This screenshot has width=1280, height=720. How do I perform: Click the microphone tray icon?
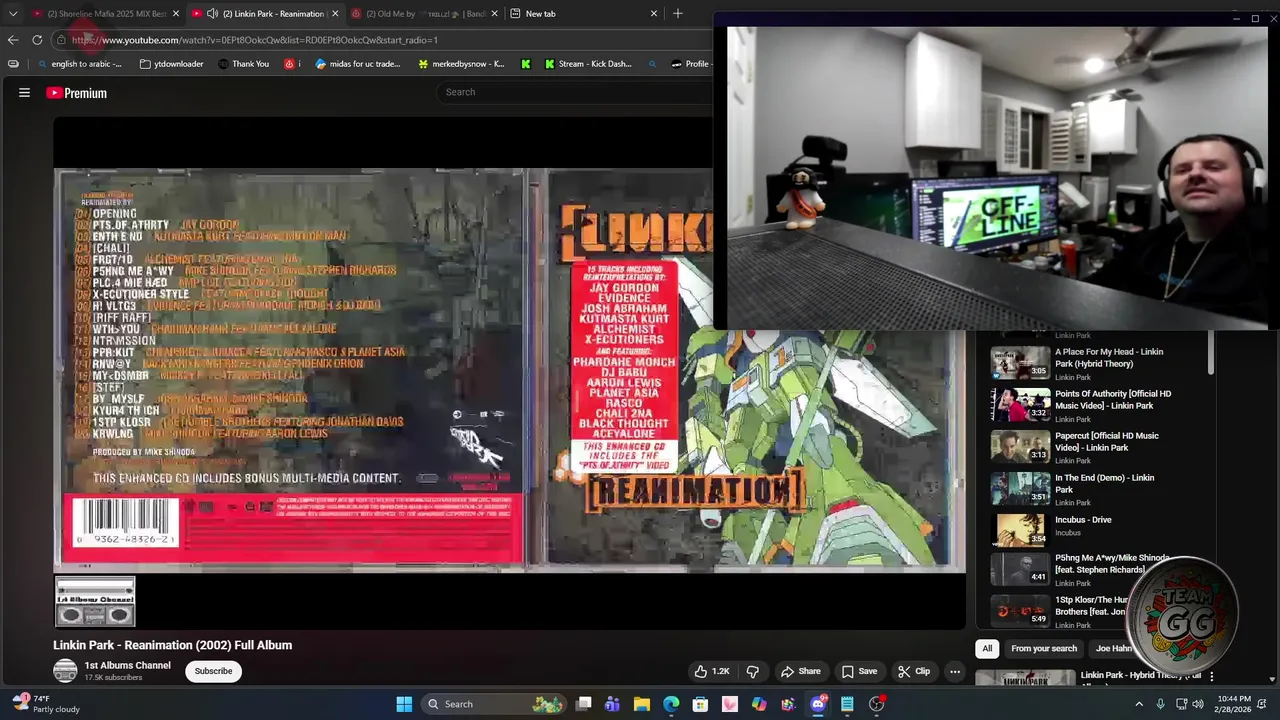click(1160, 704)
